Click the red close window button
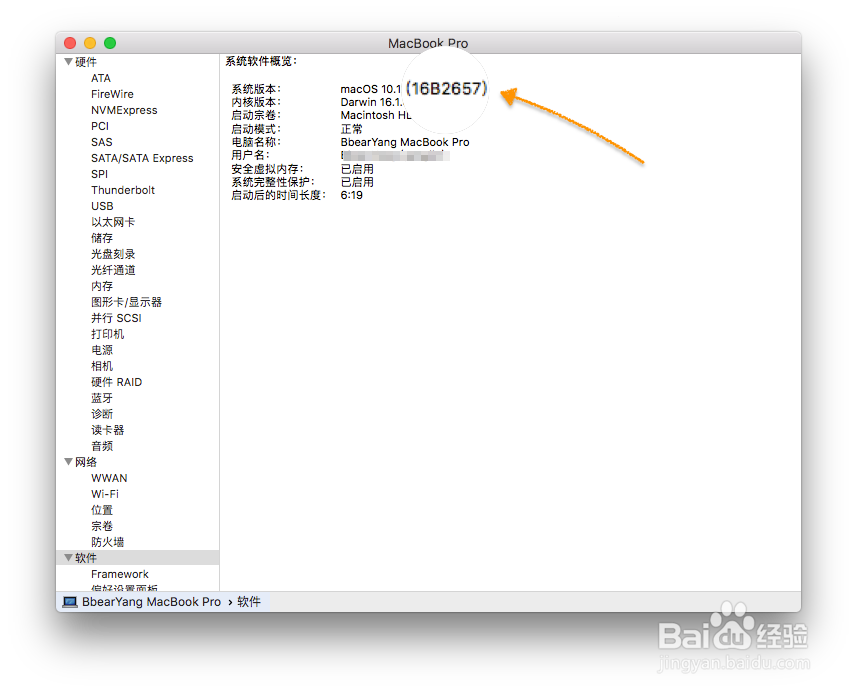857x692 pixels. coord(70,43)
